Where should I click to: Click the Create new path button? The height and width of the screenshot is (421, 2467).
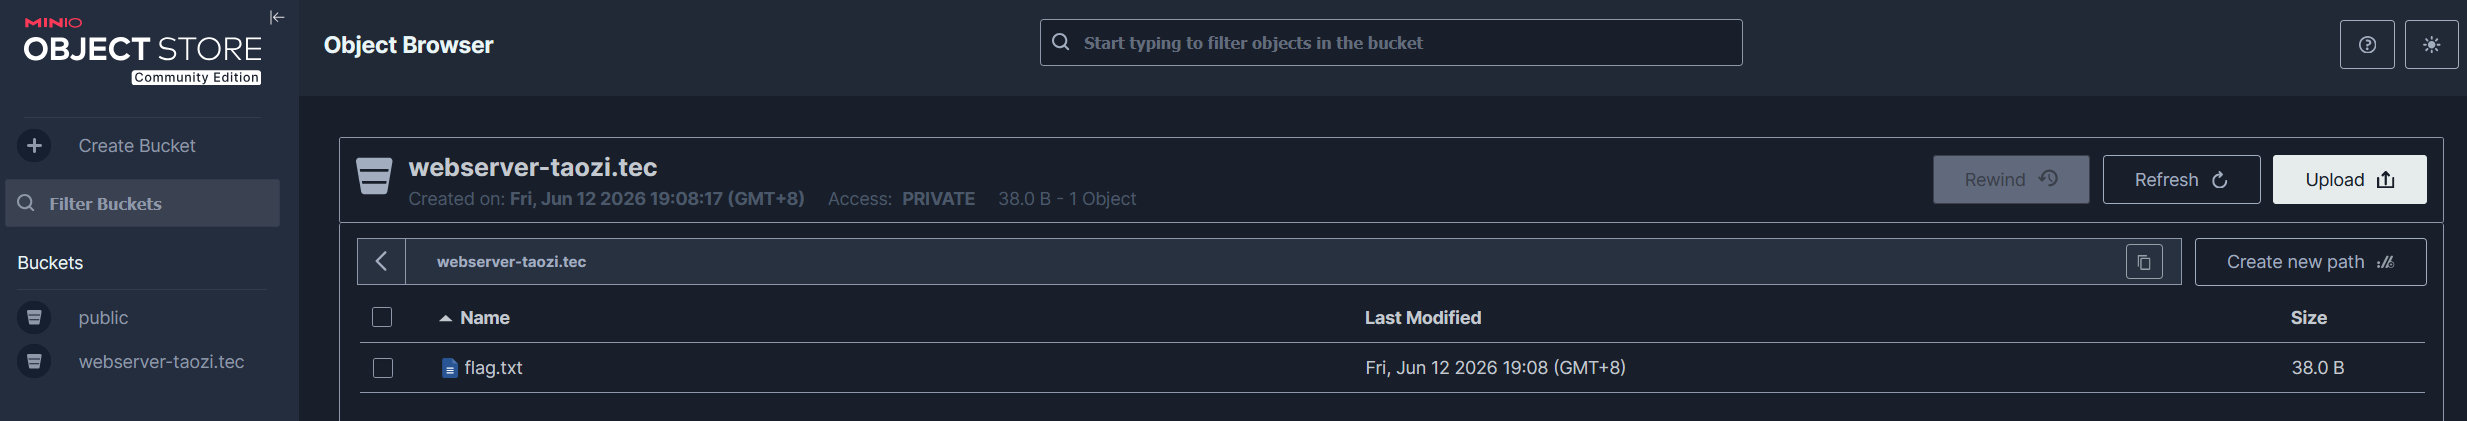[x=2310, y=262]
